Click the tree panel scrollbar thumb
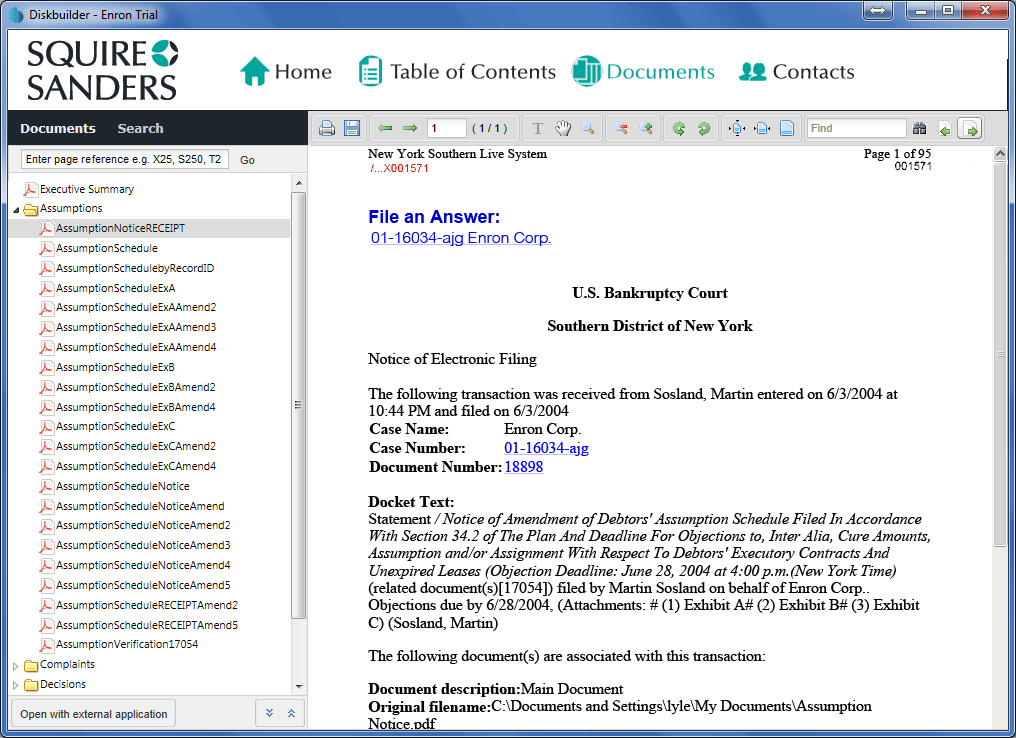The height and width of the screenshot is (738, 1016). pos(299,405)
